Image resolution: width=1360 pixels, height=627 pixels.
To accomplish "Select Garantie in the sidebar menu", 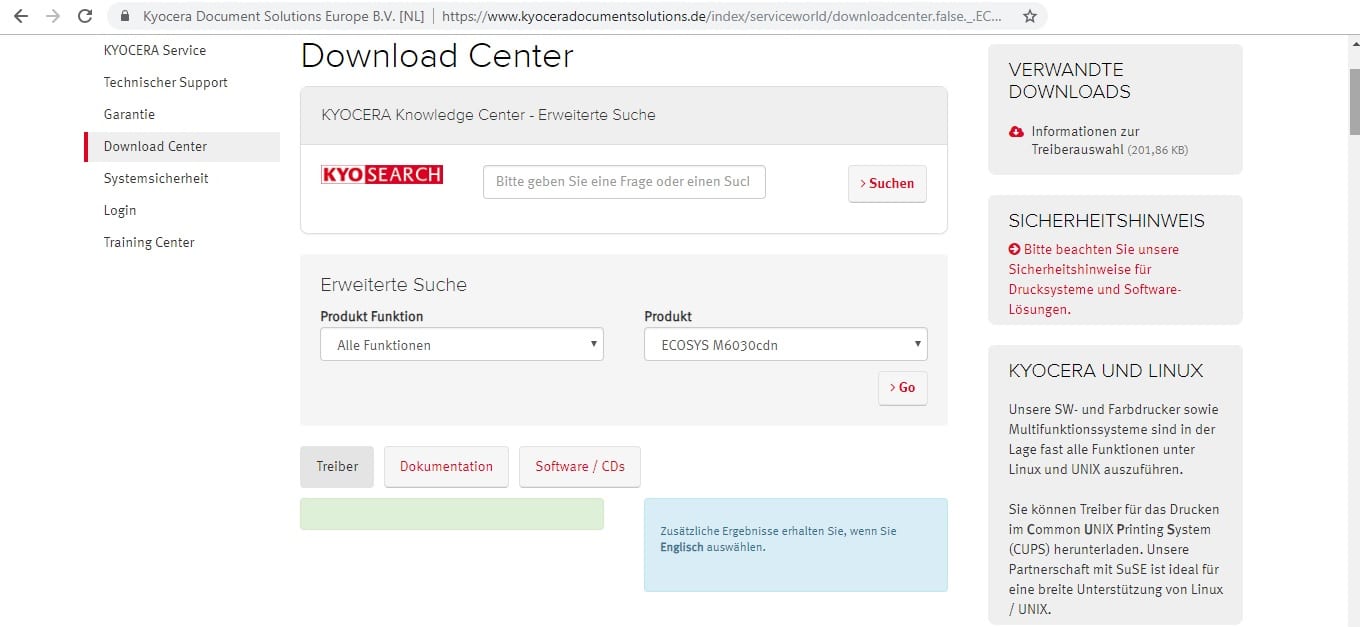I will click(x=130, y=114).
